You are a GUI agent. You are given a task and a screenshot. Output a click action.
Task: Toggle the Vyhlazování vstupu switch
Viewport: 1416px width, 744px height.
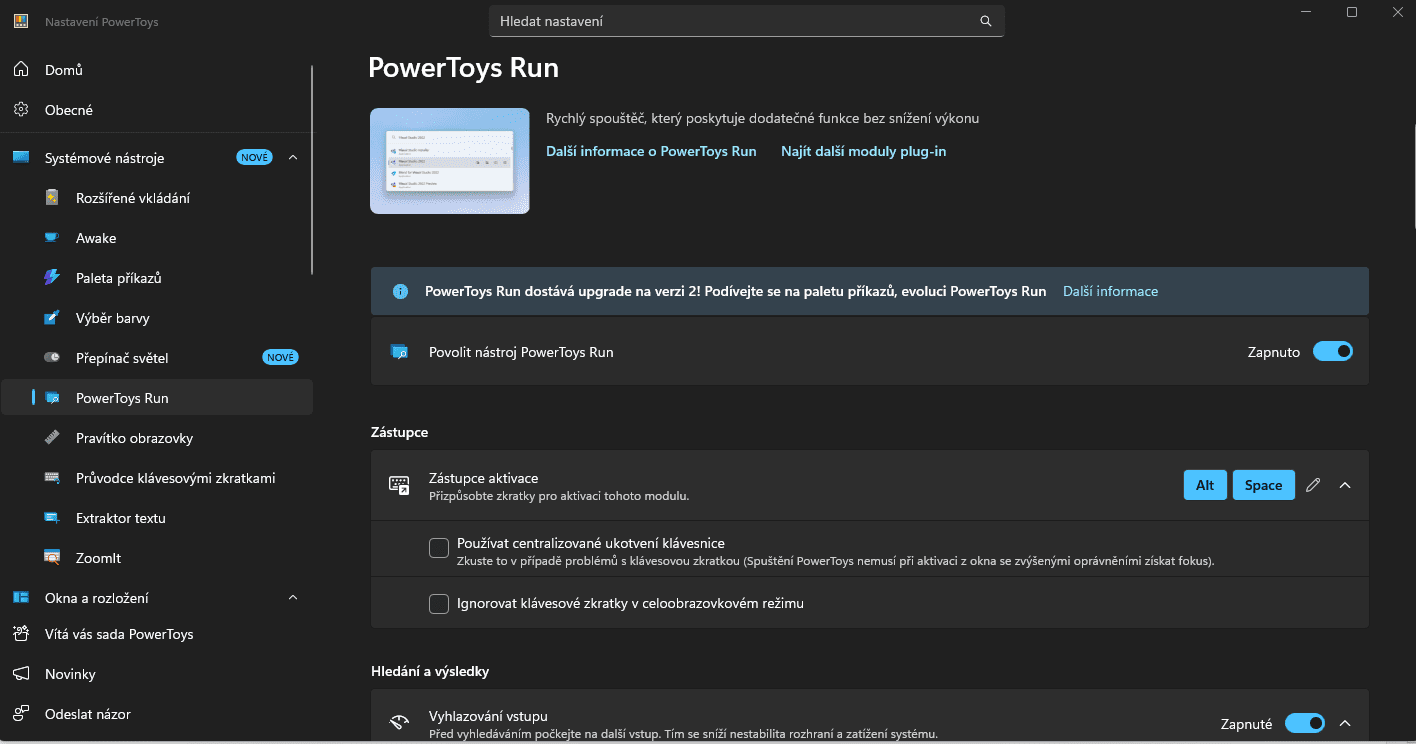pos(1304,723)
